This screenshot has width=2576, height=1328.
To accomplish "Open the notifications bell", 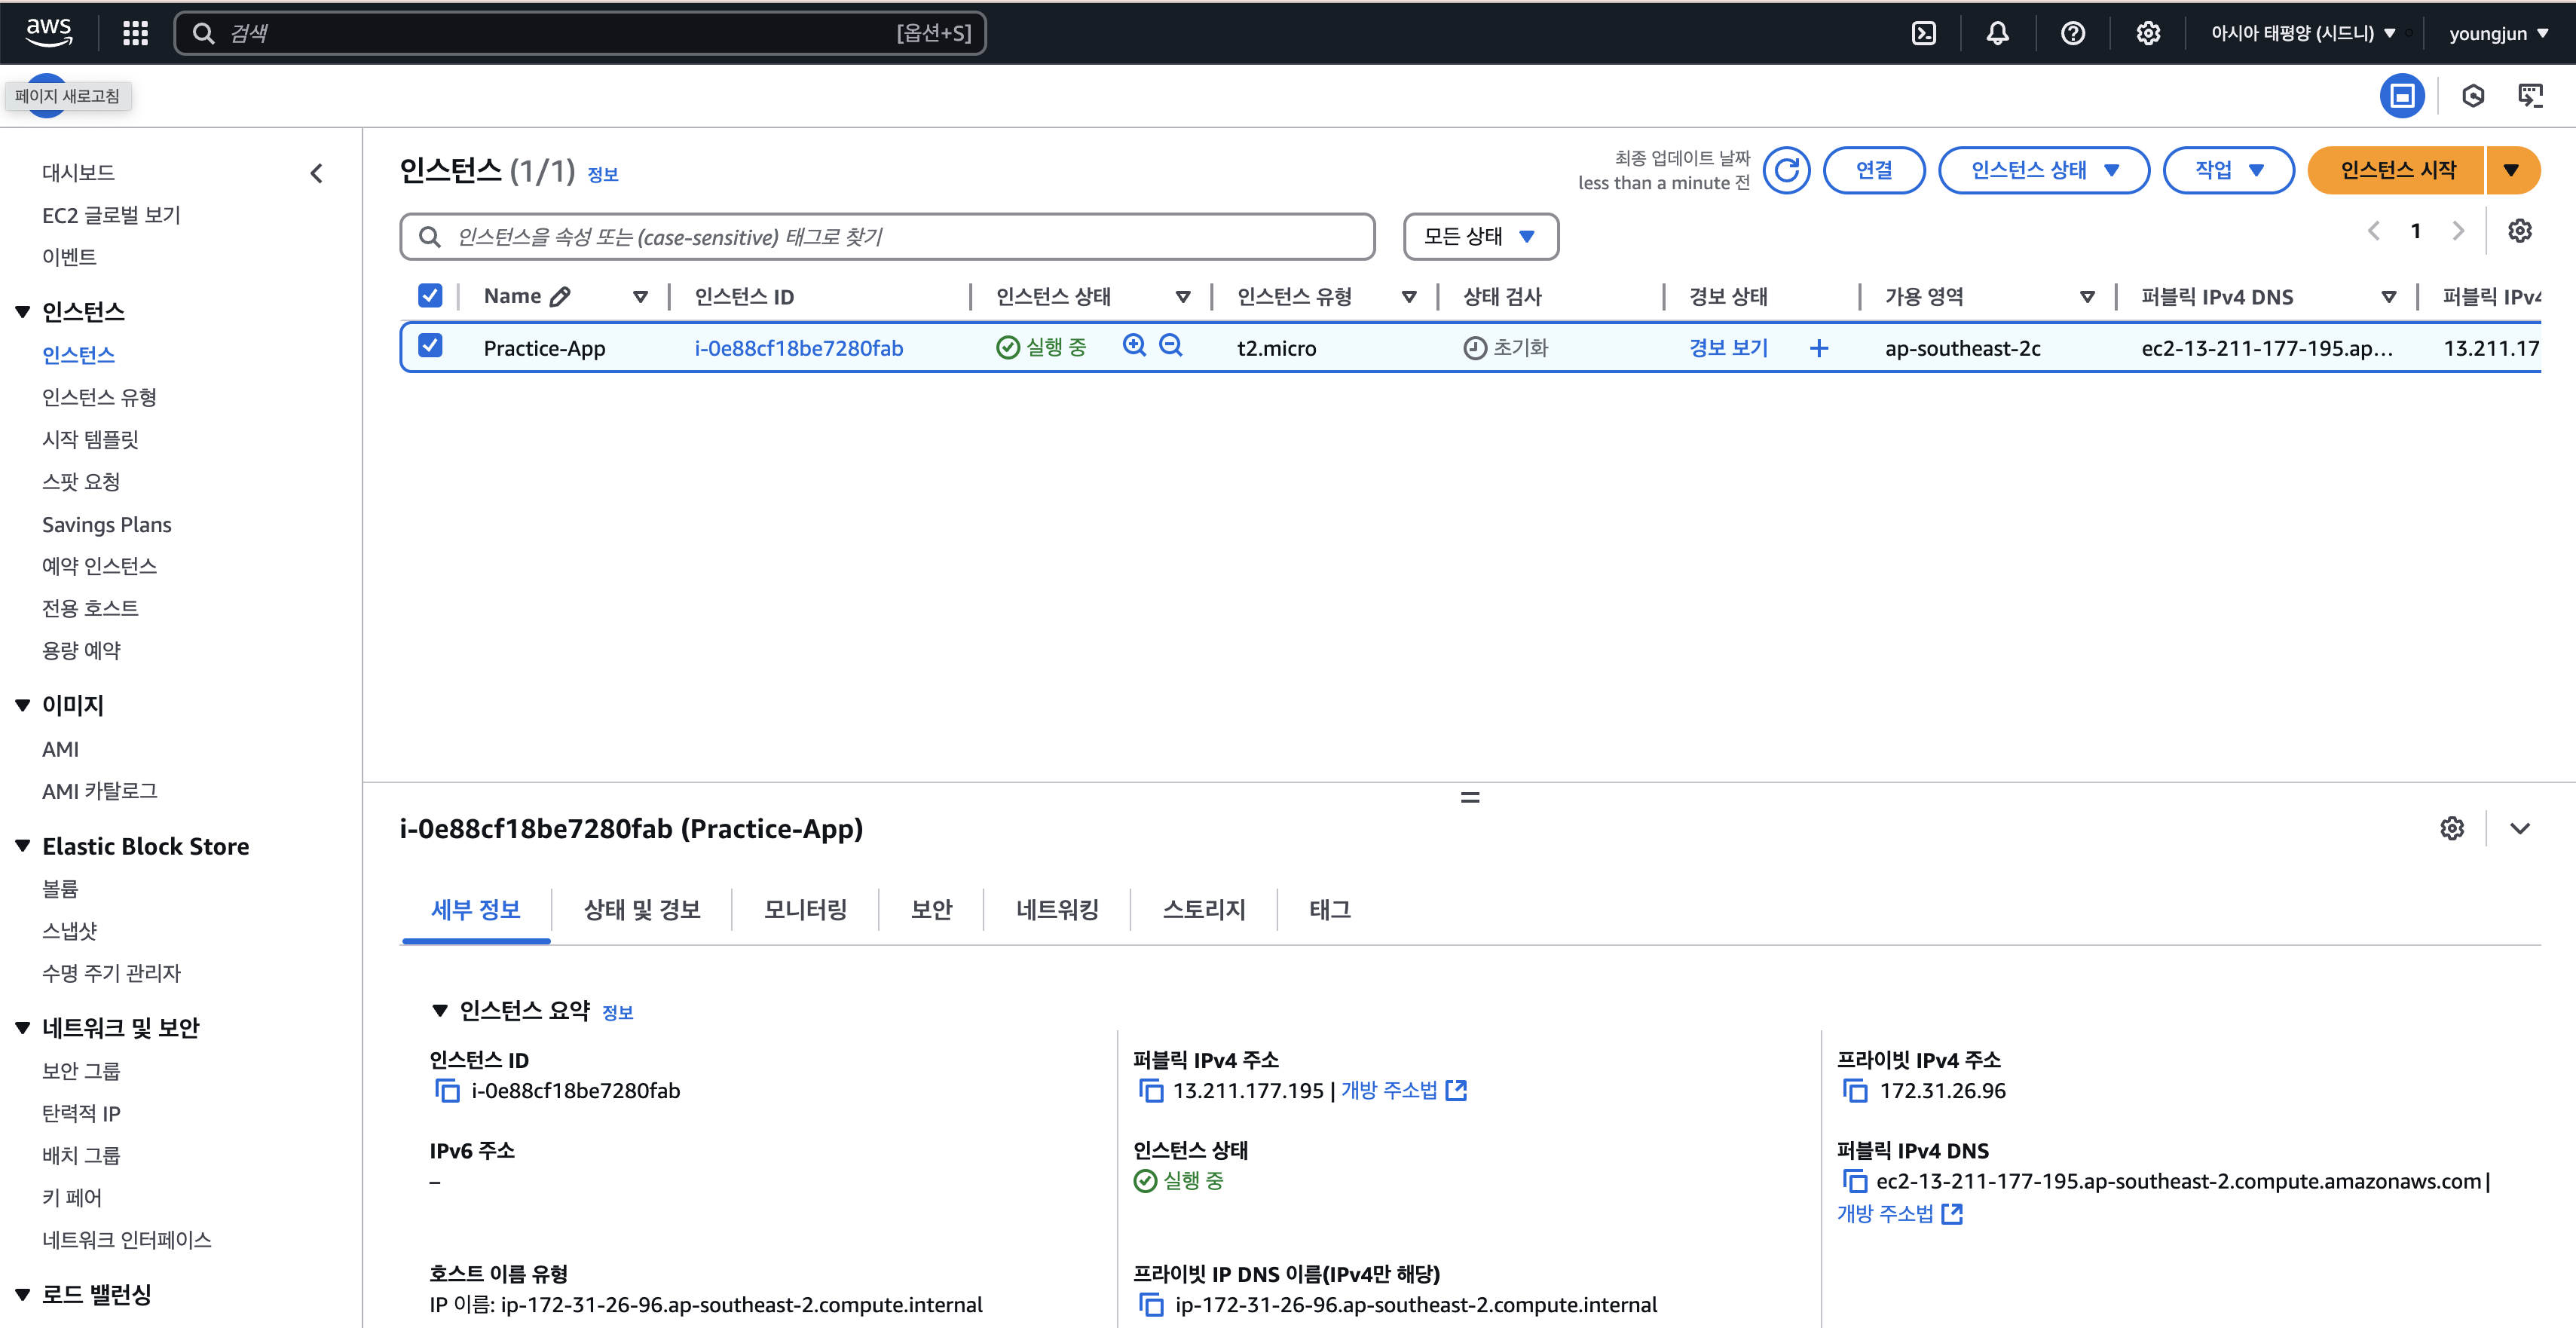I will click(x=1997, y=33).
